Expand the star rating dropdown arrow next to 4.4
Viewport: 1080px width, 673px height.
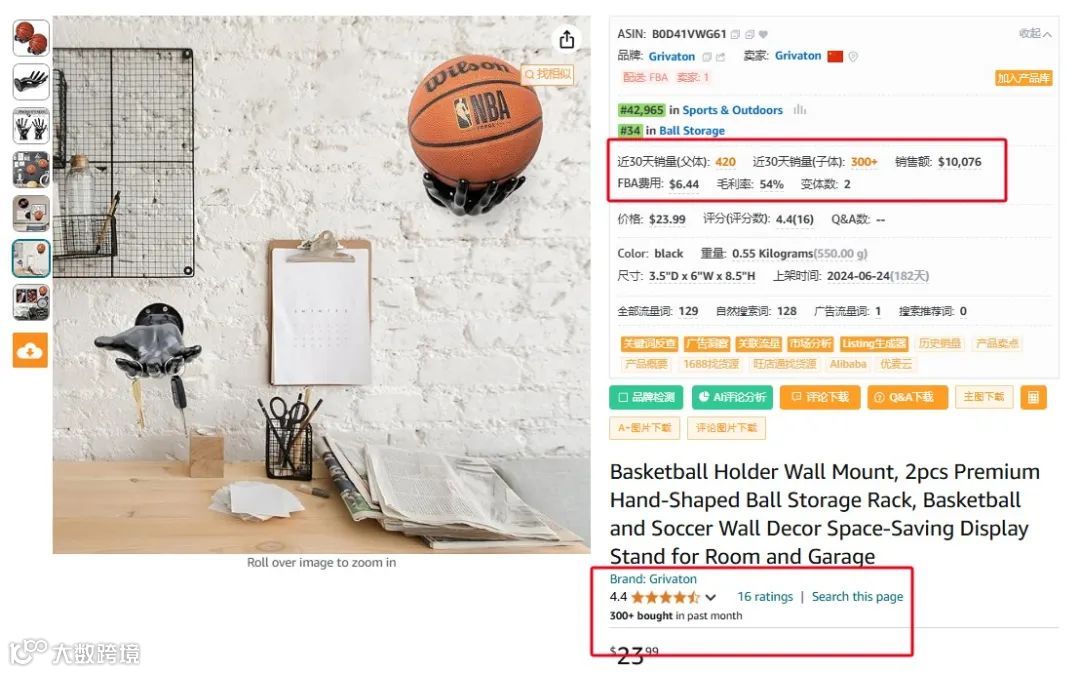point(711,597)
